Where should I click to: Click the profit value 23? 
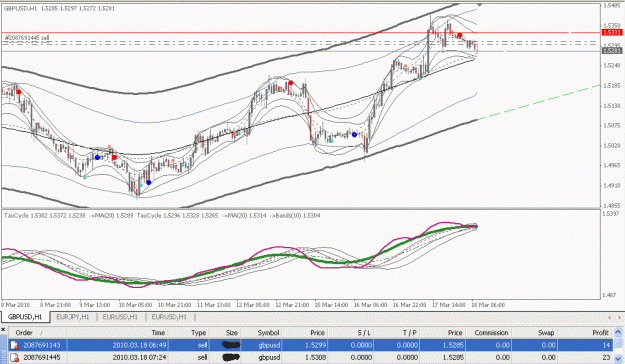[x=607, y=358]
